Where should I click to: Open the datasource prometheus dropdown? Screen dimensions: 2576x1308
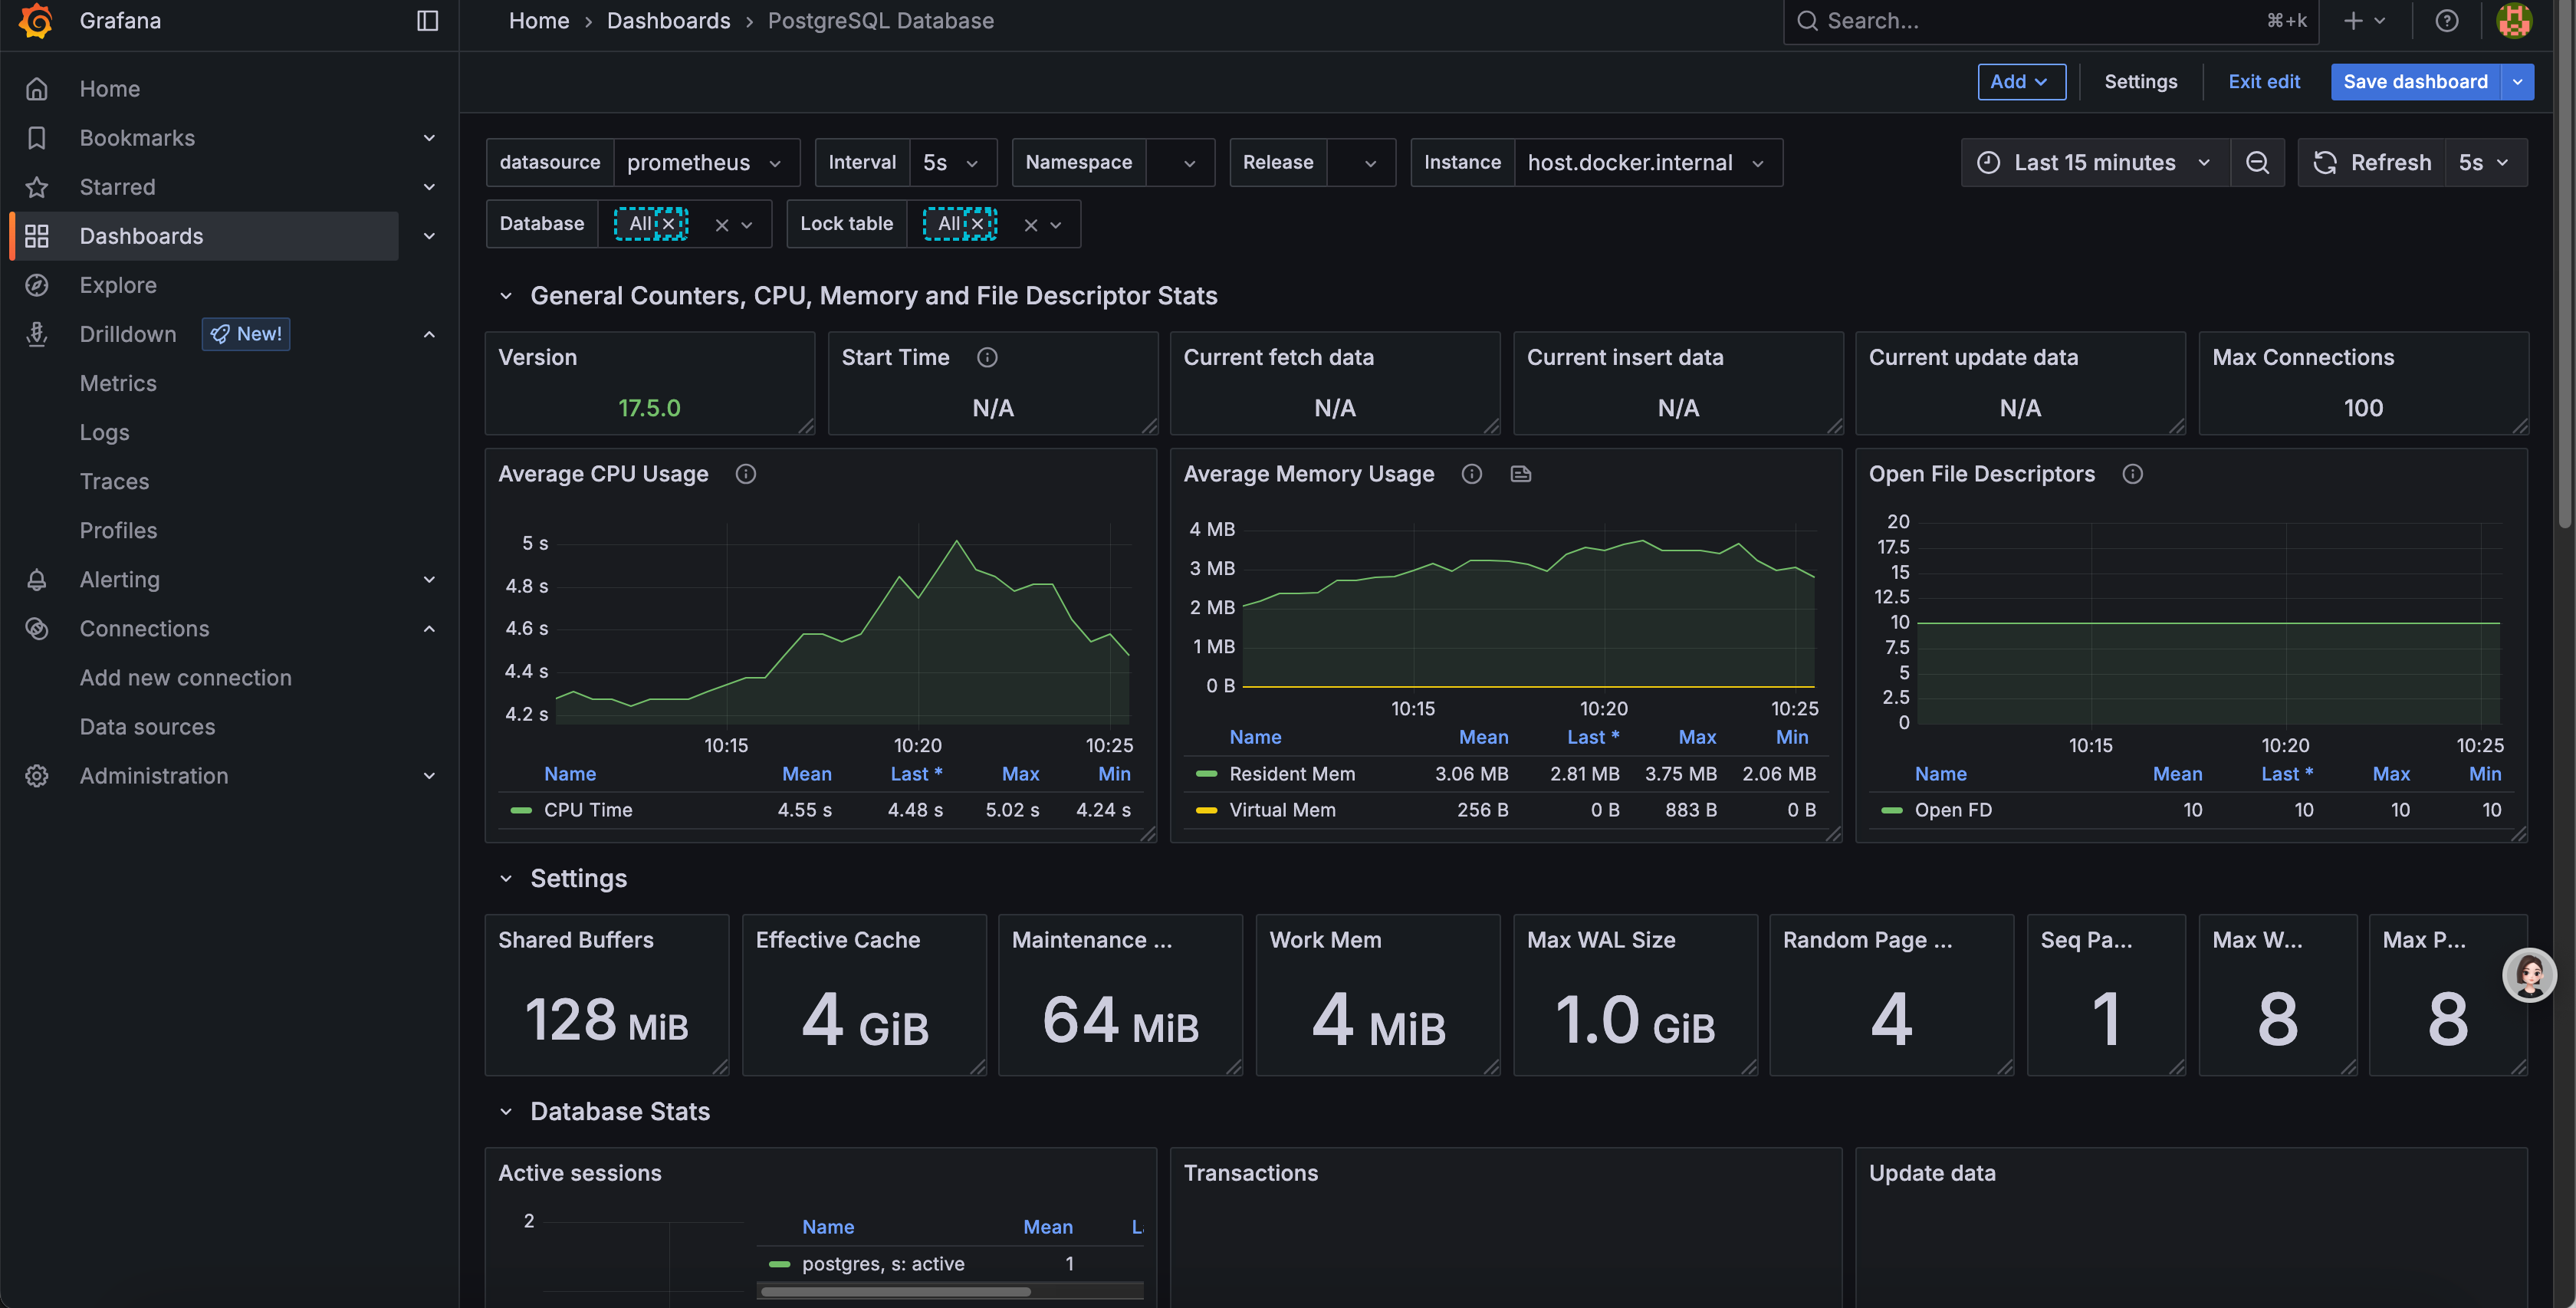706,163
